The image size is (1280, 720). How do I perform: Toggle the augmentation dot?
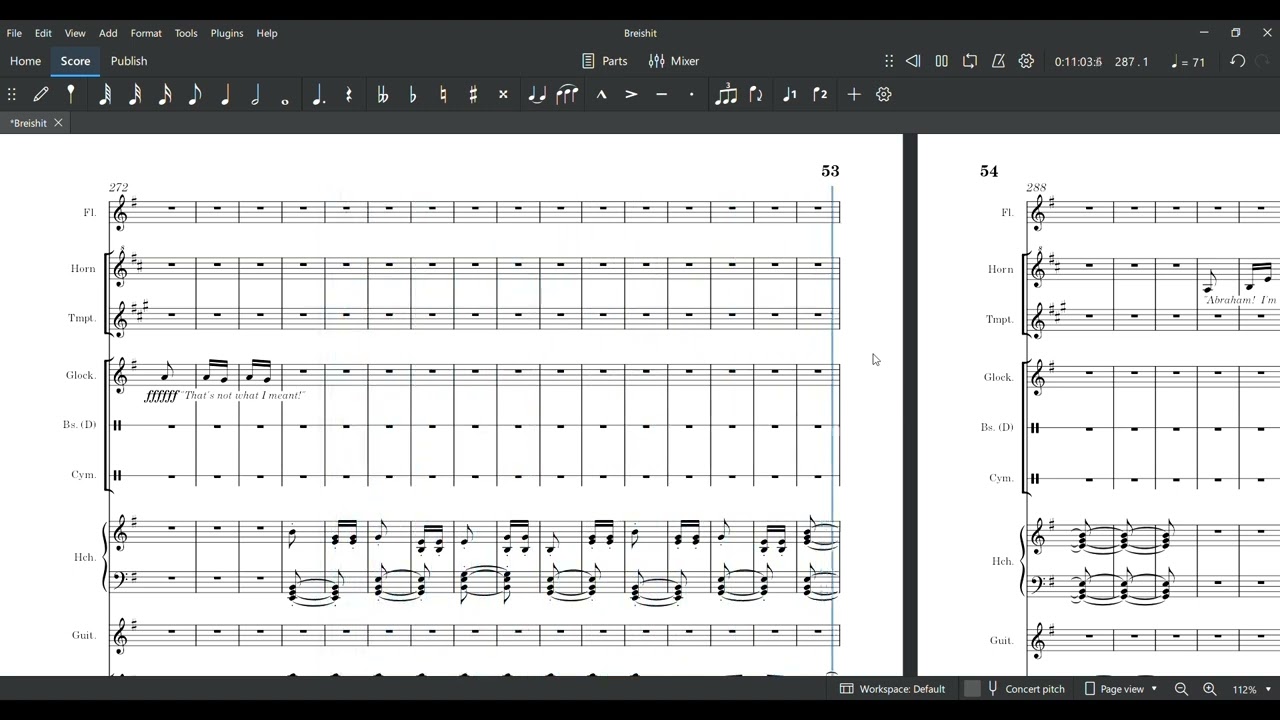click(318, 94)
